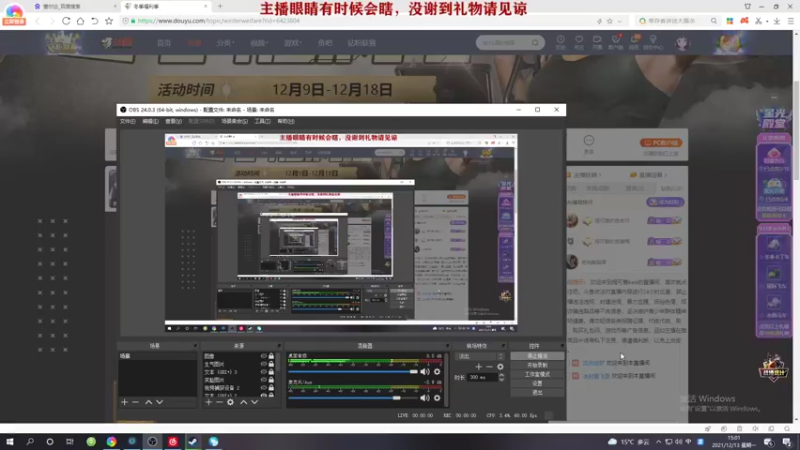Open Task View on taskbar

[x=69, y=442]
